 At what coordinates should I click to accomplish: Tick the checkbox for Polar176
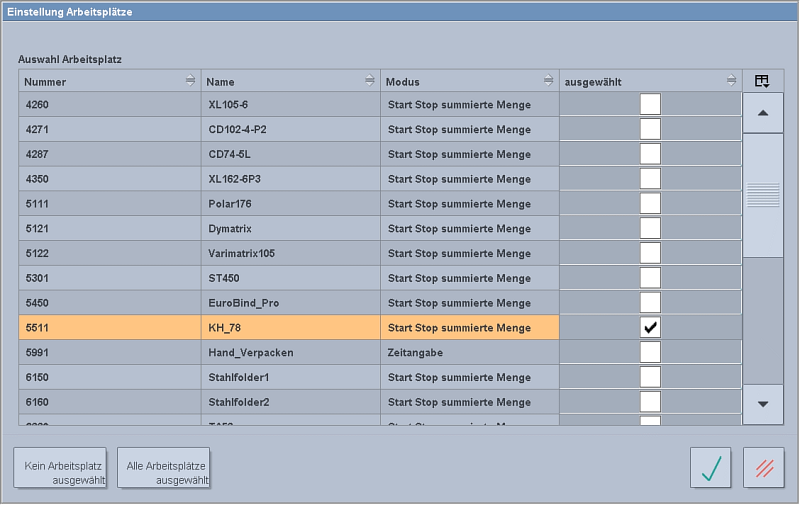click(650, 203)
